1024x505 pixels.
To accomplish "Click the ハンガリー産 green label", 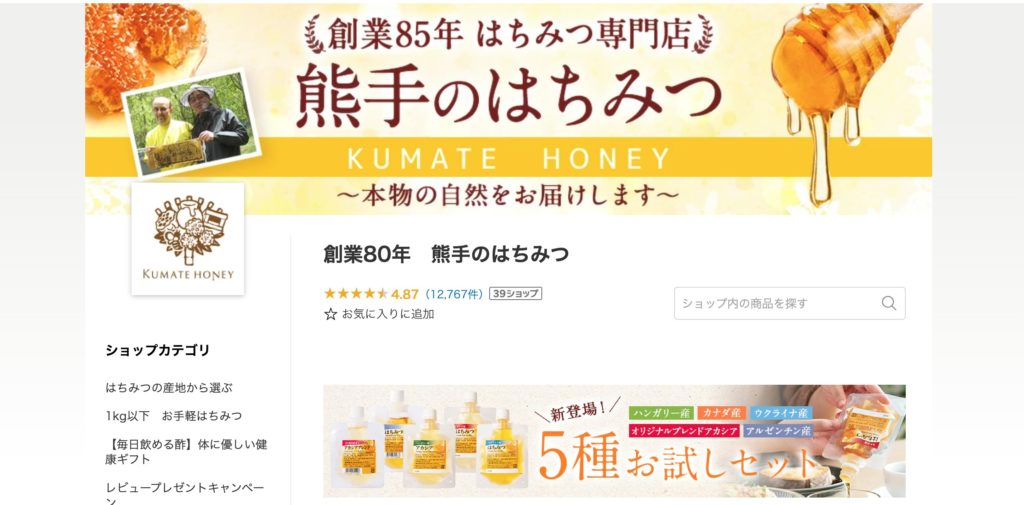I will (x=661, y=413).
